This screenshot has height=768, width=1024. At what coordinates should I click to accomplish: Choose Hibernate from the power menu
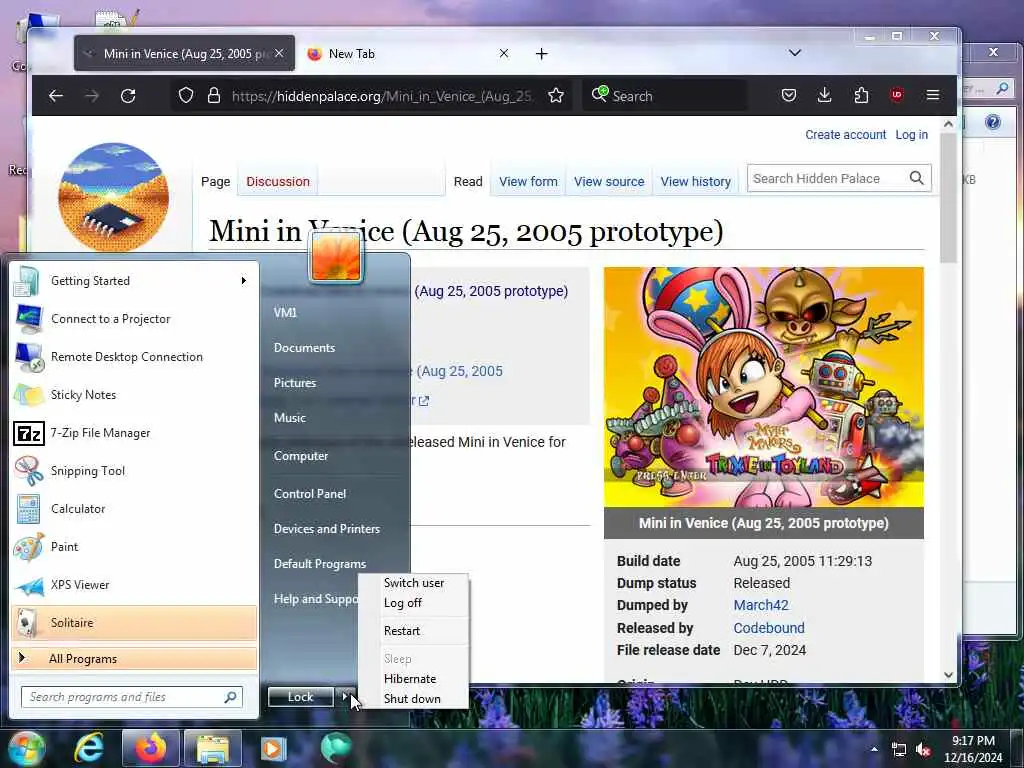413,679
